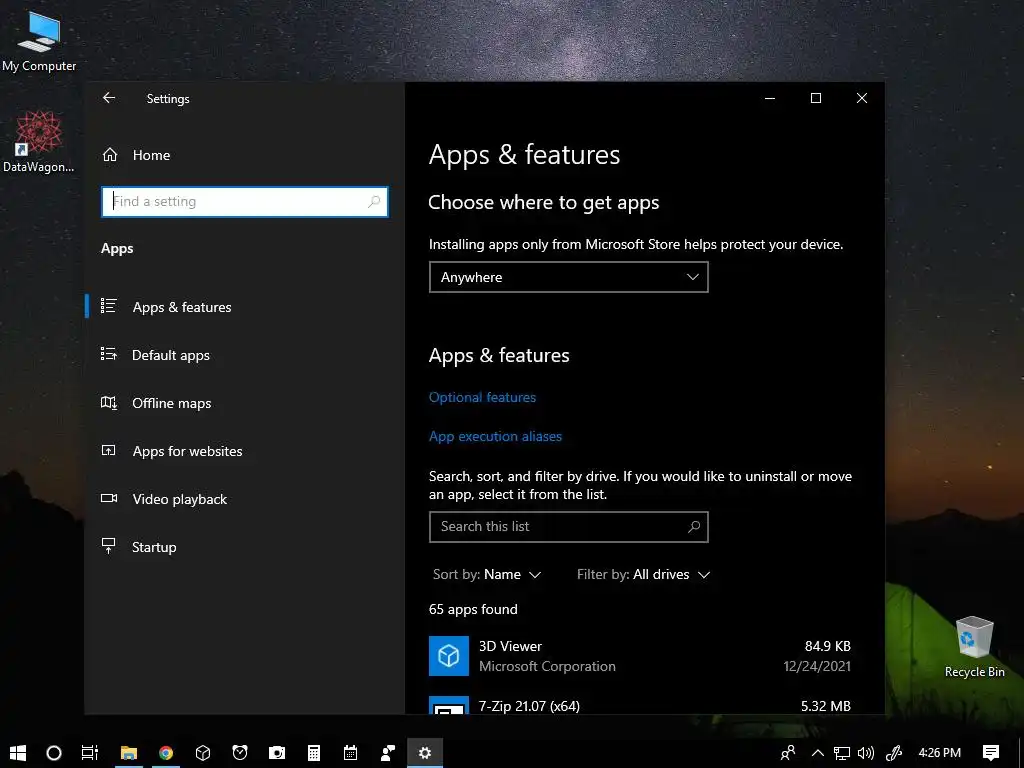This screenshot has height=768, width=1024.
Task: Click the Search this list field
Action: pyautogui.click(x=568, y=526)
